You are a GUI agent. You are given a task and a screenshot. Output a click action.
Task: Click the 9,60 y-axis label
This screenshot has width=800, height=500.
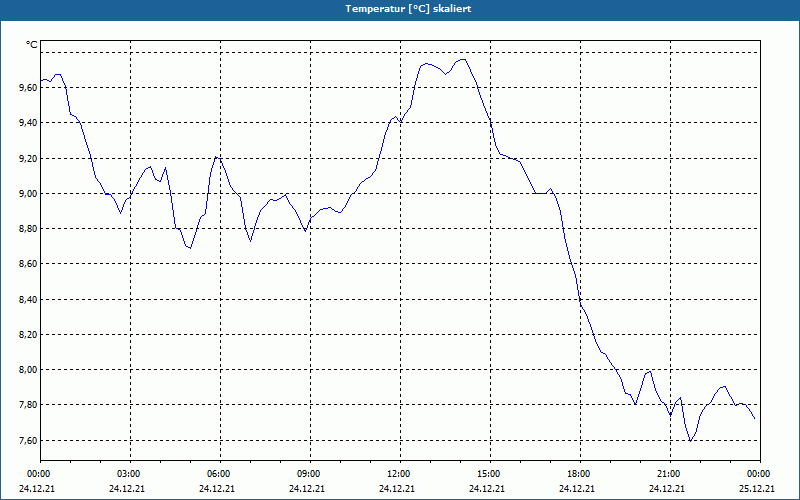28,88
